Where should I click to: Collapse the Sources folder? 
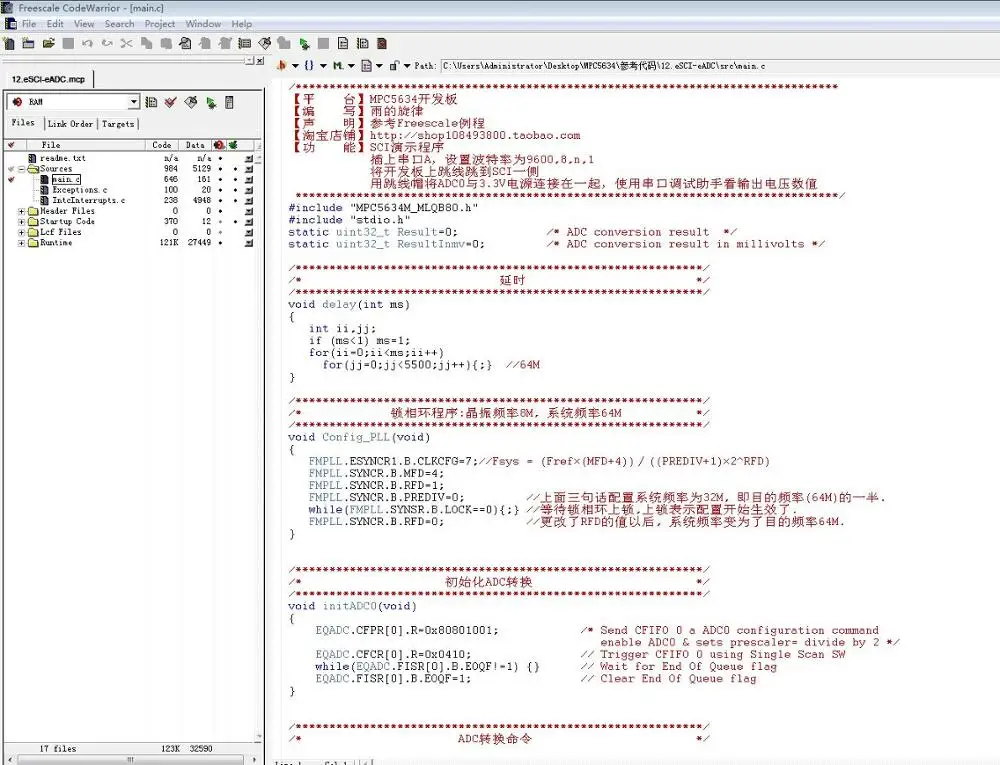coord(22,169)
